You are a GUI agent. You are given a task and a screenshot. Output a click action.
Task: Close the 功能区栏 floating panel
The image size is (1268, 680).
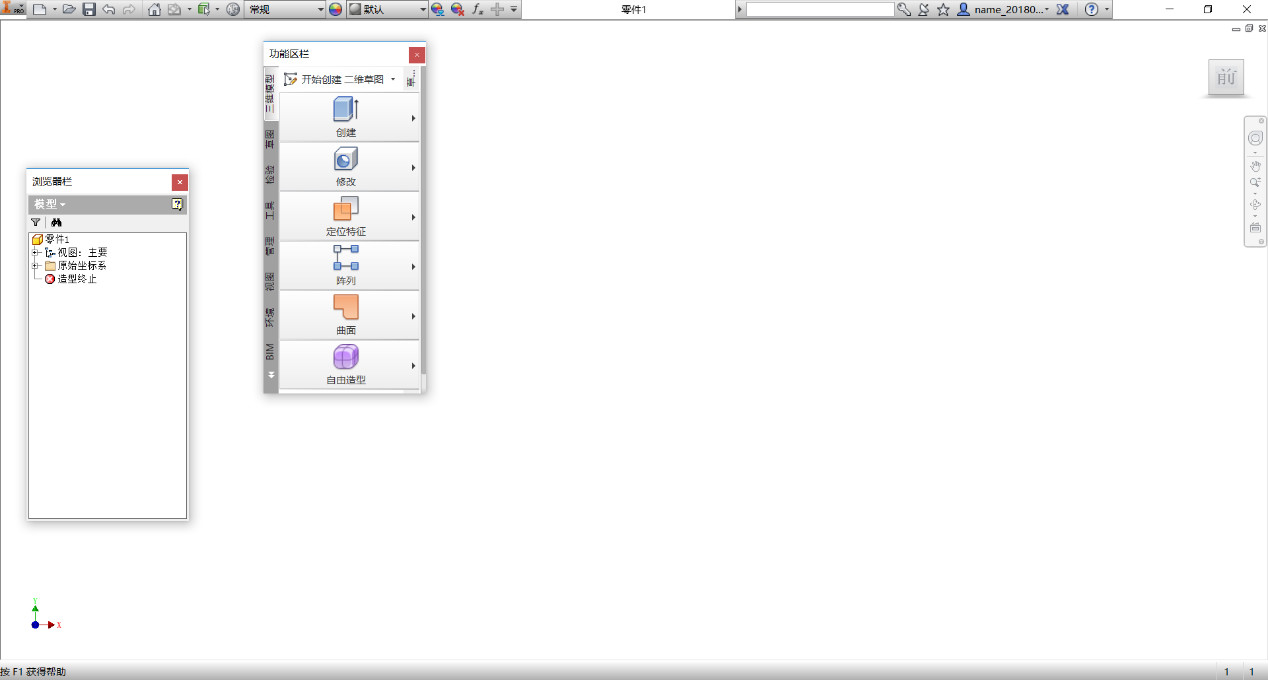tap(417, 54)
